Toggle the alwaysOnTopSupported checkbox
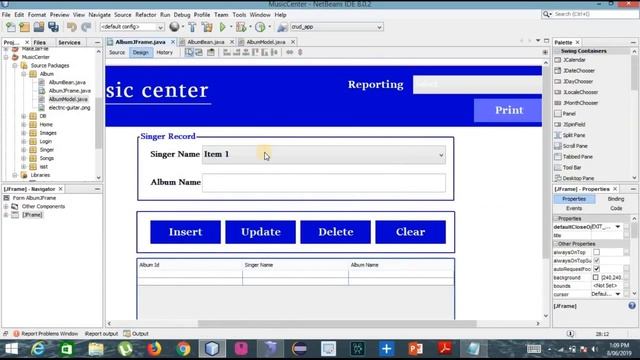This screenshot has width=640, height=360. (x=596, y=260)
